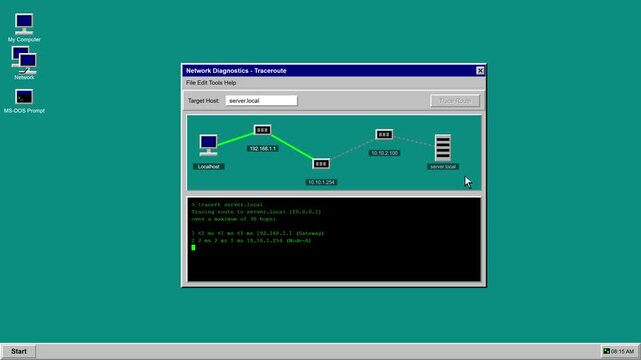Open the File menu
Image resolution: width=641 pixels, height=360 pixels.
[191, 83]
